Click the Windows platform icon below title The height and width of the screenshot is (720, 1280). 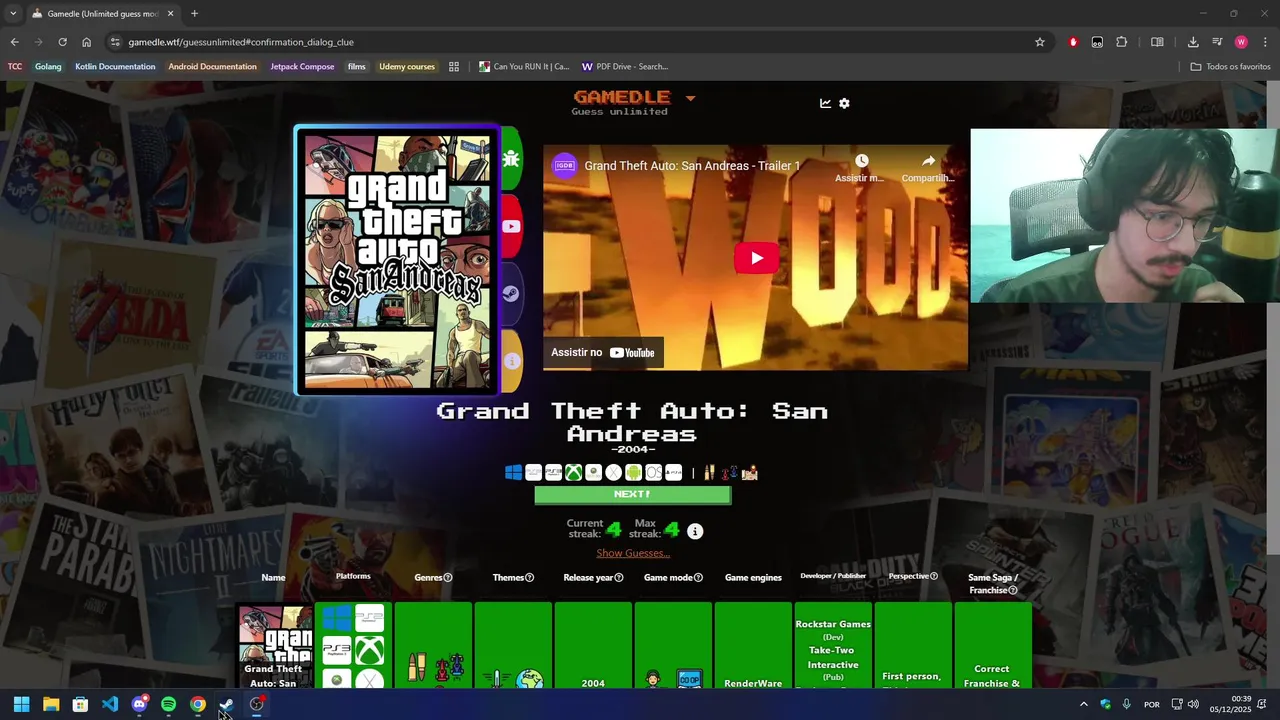tap(513, 473)
